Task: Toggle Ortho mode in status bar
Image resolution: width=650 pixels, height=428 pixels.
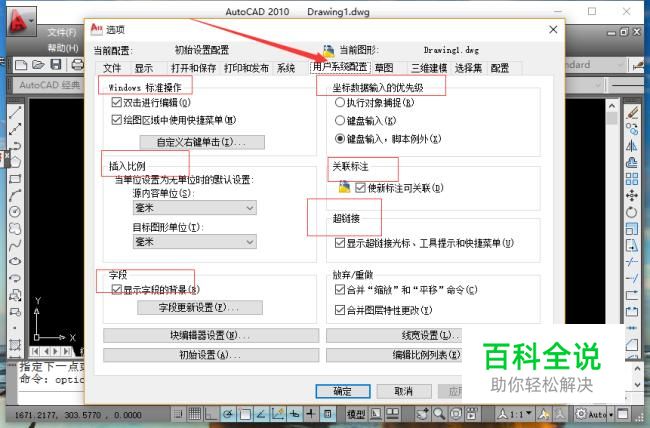Action: click(211, 413)
